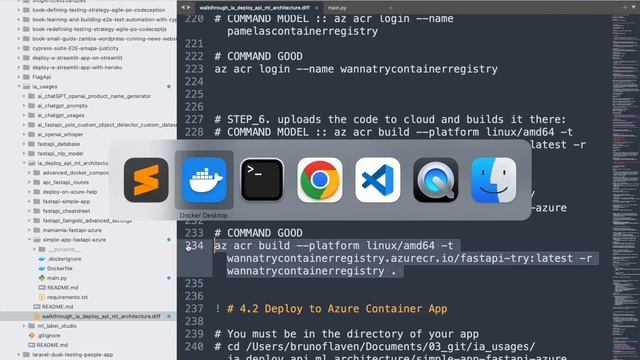The width and height of the screenshot is (640, 360).
Task: Select the deploy-a-streamlit-app-on-streamlit folder
Action: pyautogui.click(x=77, y=58)
